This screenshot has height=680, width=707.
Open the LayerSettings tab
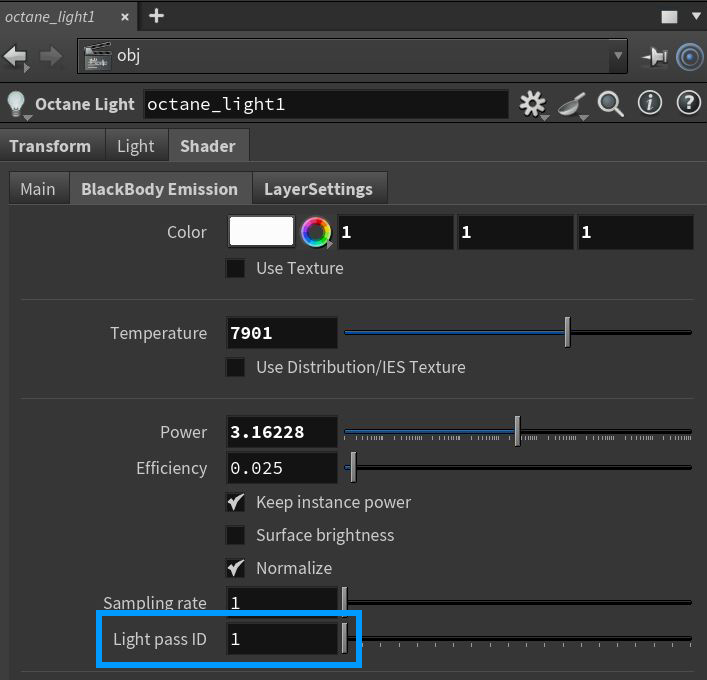(x=318, y=188)
